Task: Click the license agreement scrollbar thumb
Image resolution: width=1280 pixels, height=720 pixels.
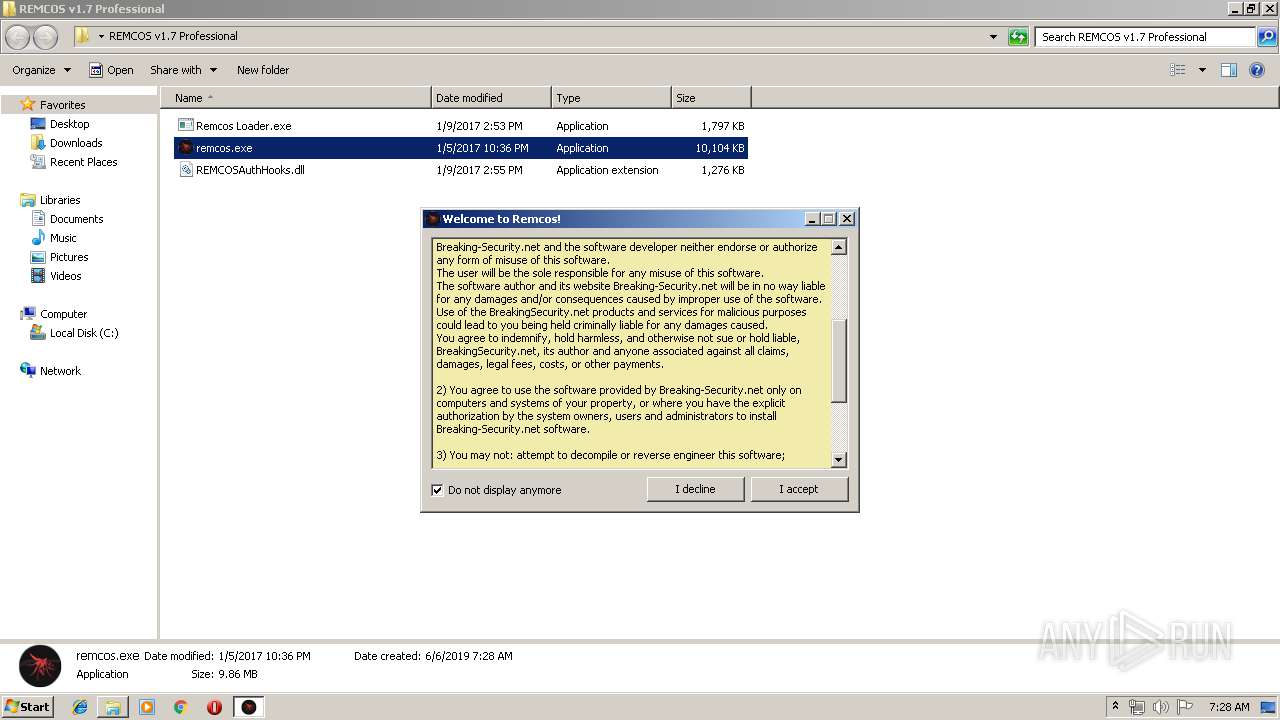Action: click(839, 361)
